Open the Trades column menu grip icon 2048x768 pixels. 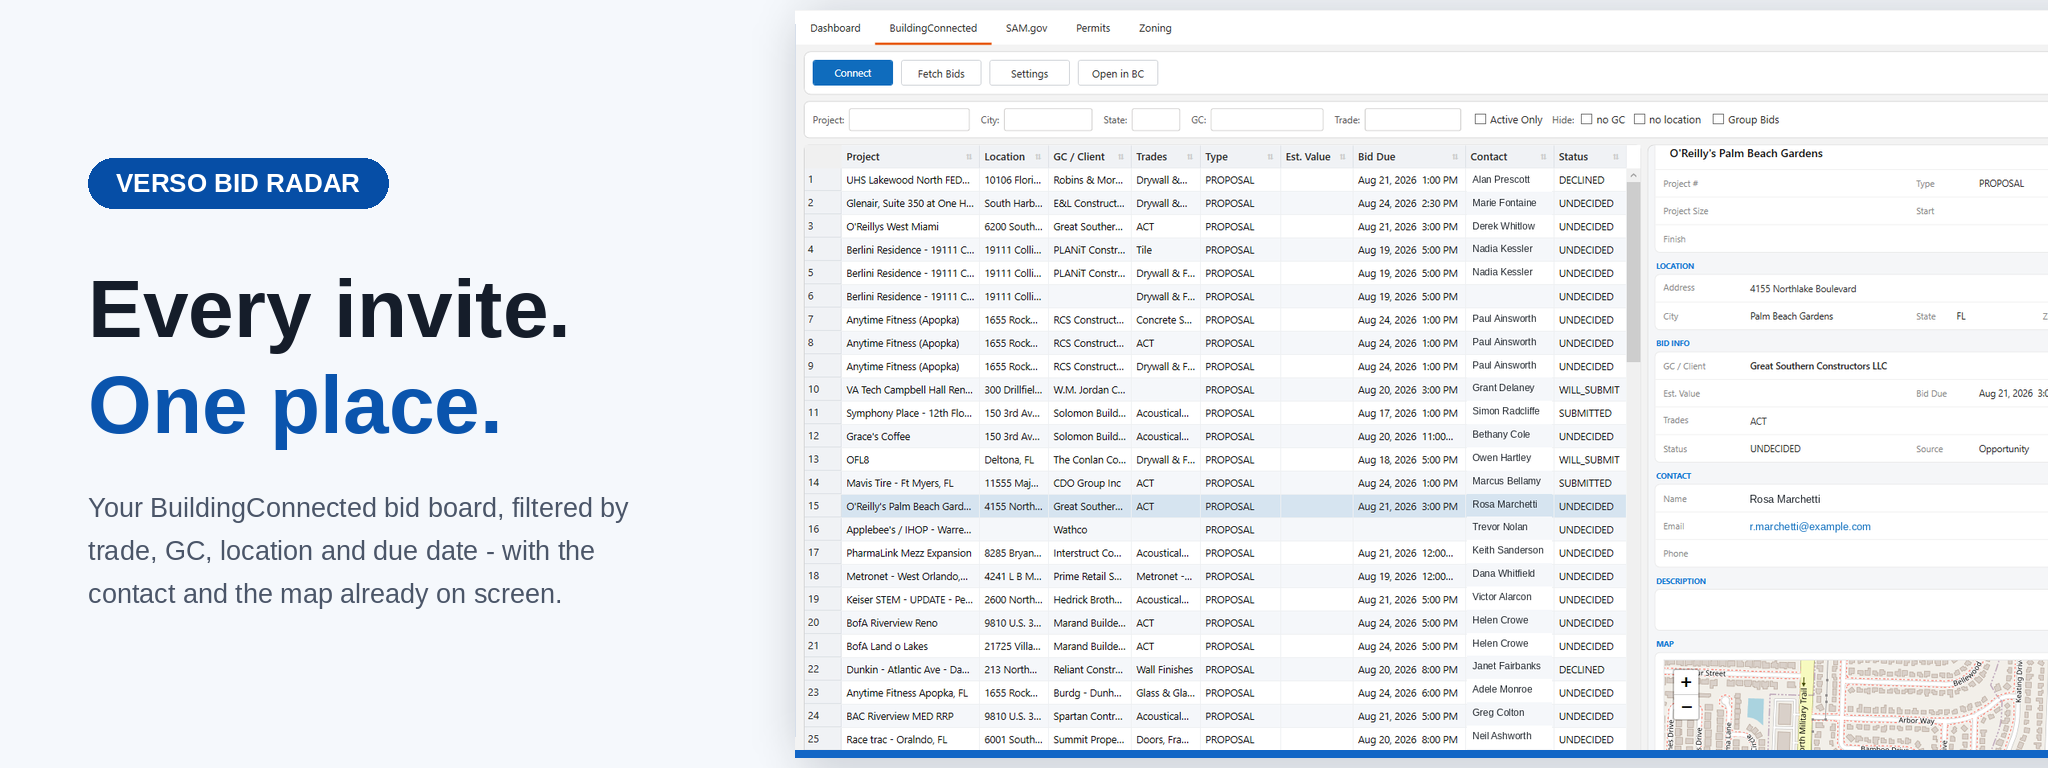click(1190, 157)
